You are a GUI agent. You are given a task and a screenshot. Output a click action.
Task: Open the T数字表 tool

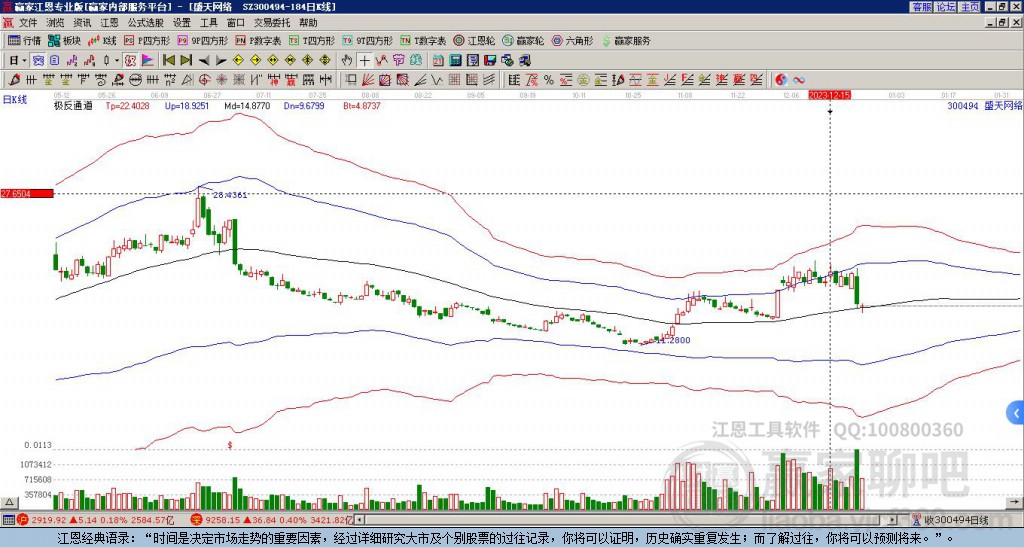[423, 40]
